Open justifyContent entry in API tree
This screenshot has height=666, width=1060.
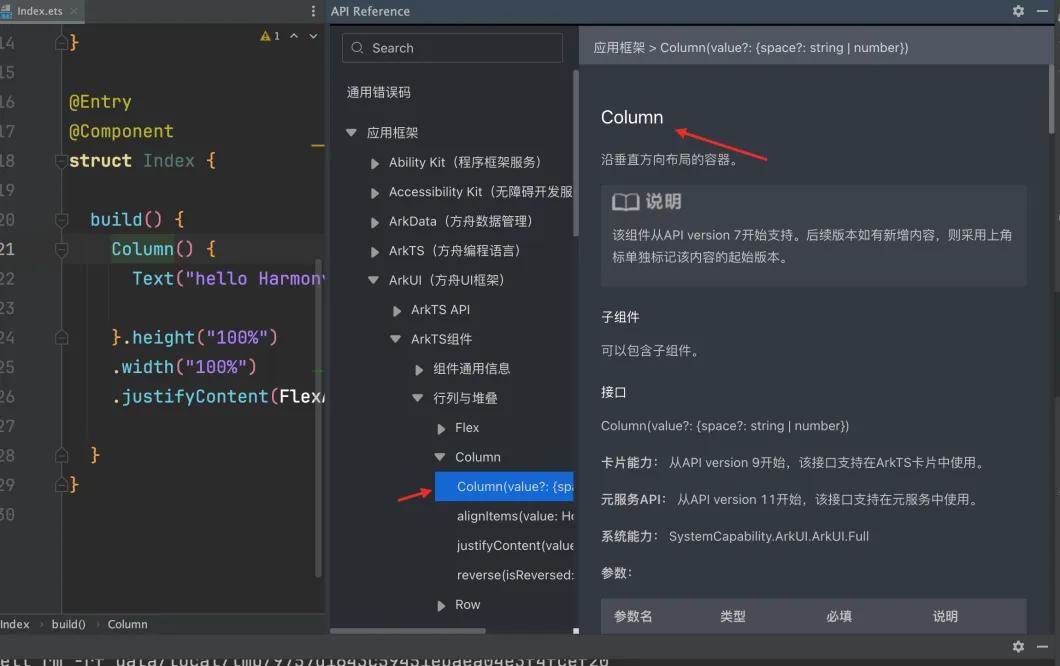click(x=515, y=546)
